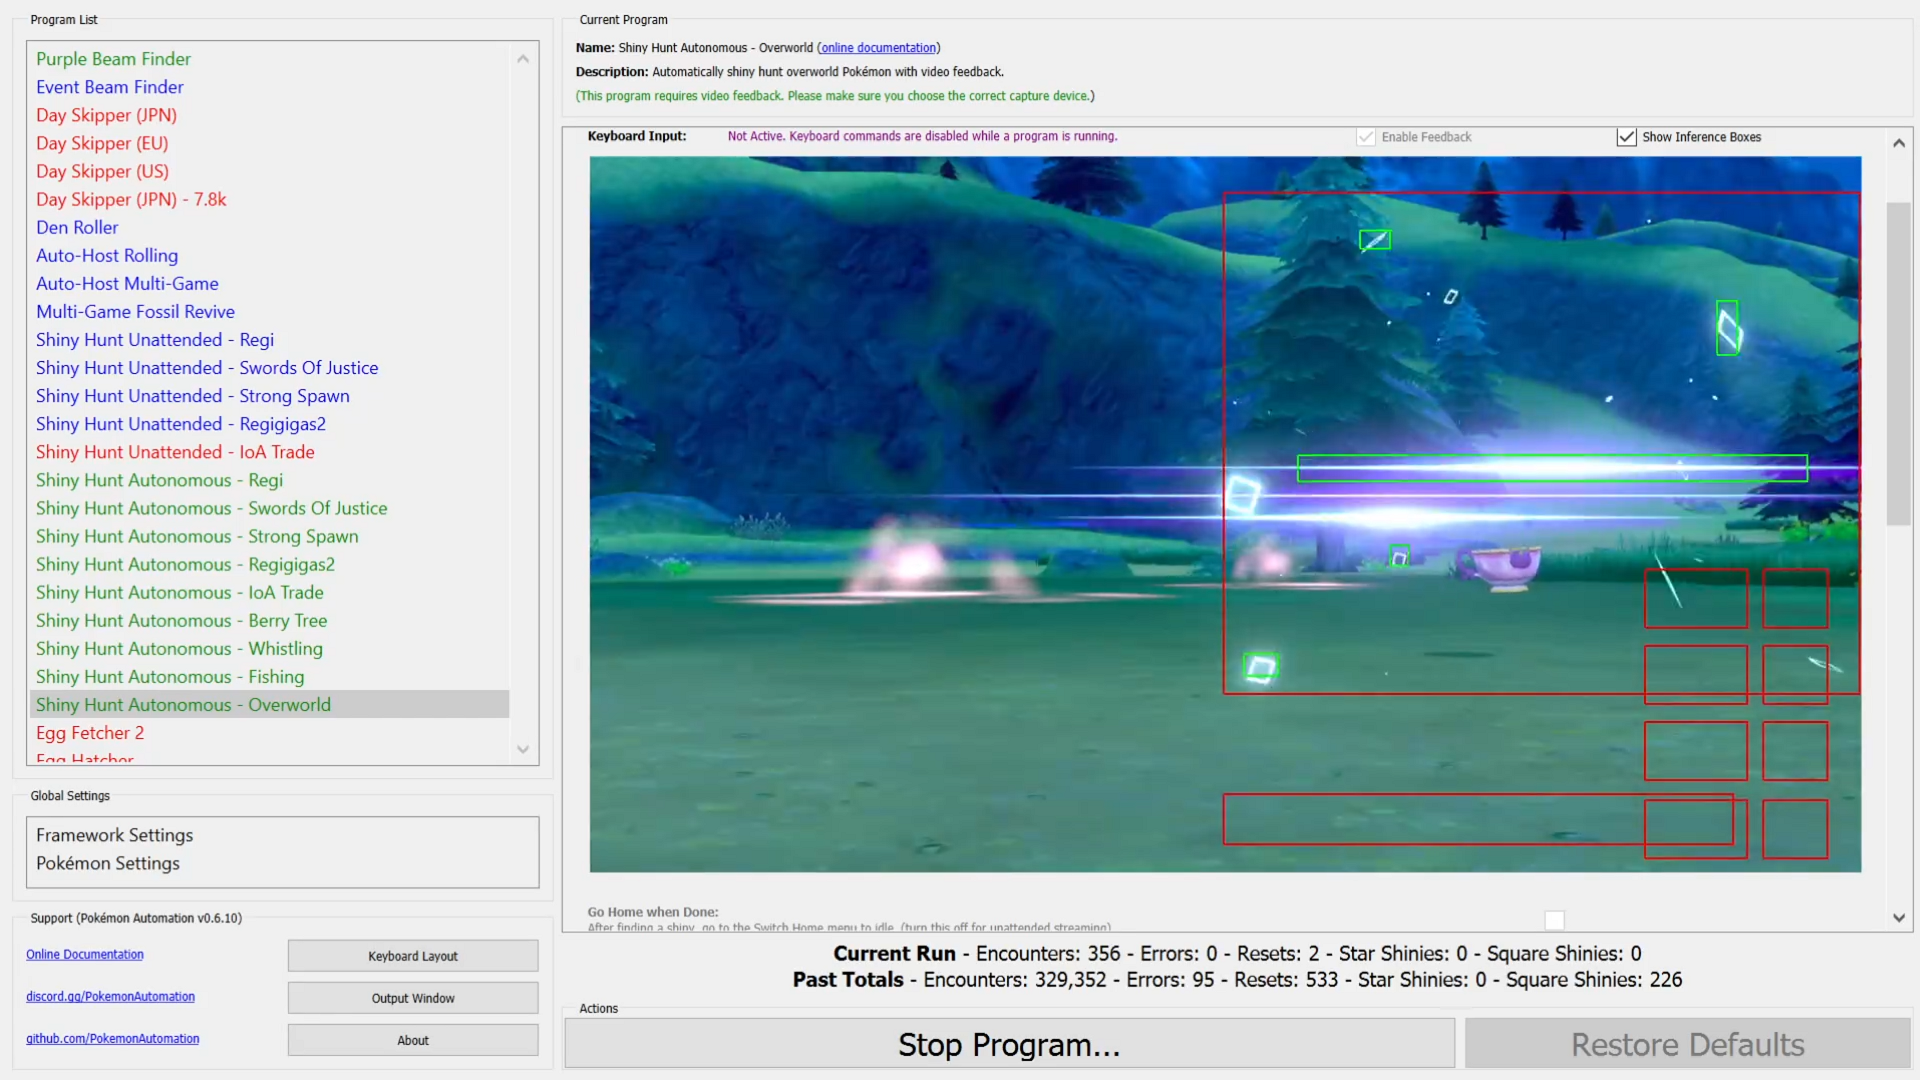Open the Output Window
1920x1080 pixels.
(412, 998)
